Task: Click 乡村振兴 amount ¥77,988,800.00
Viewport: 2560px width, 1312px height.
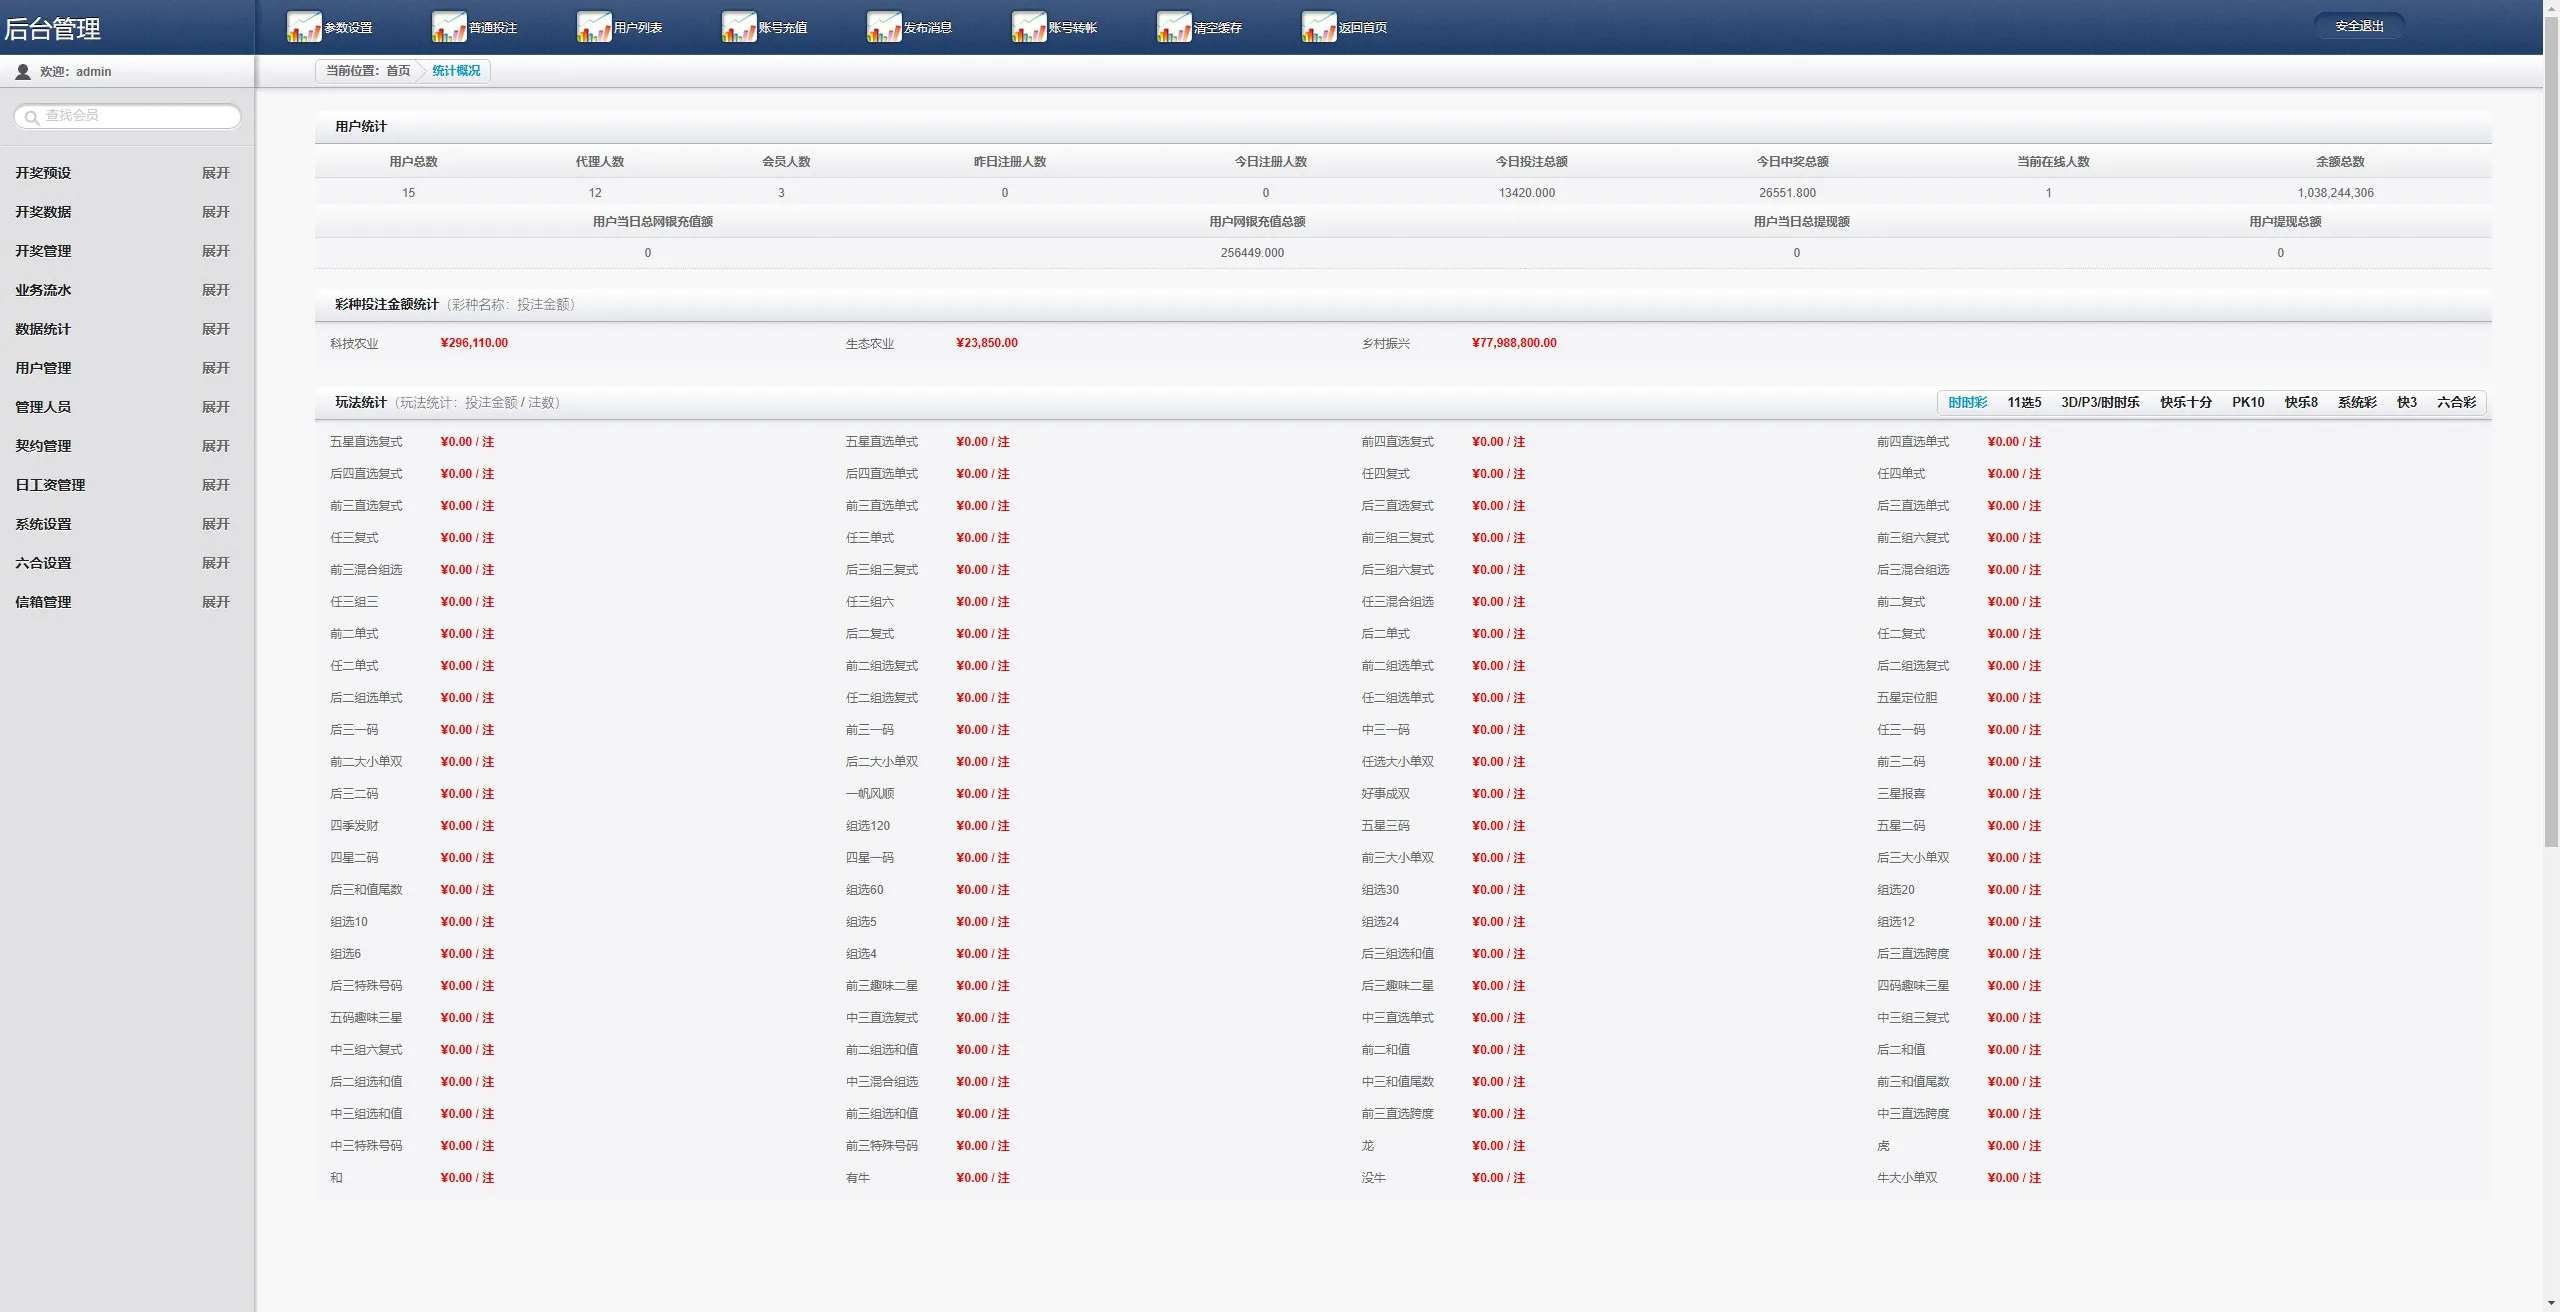Action: pyautogui.click(x=1514, y=343)
